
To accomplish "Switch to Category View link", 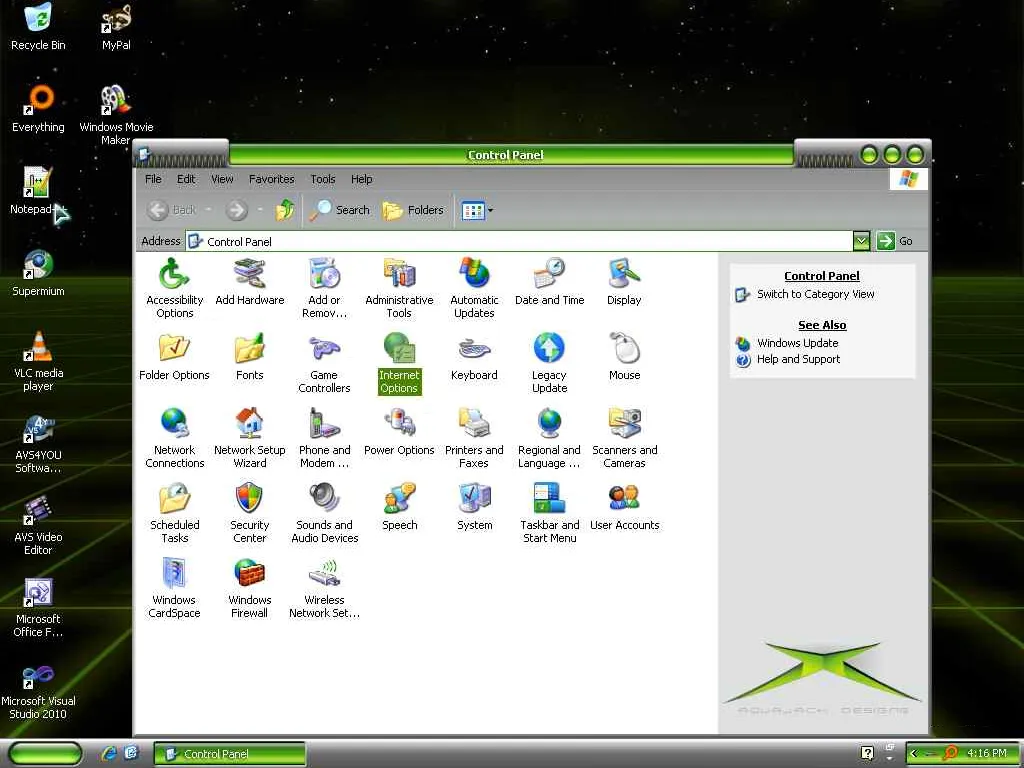I will click(815, 295).
